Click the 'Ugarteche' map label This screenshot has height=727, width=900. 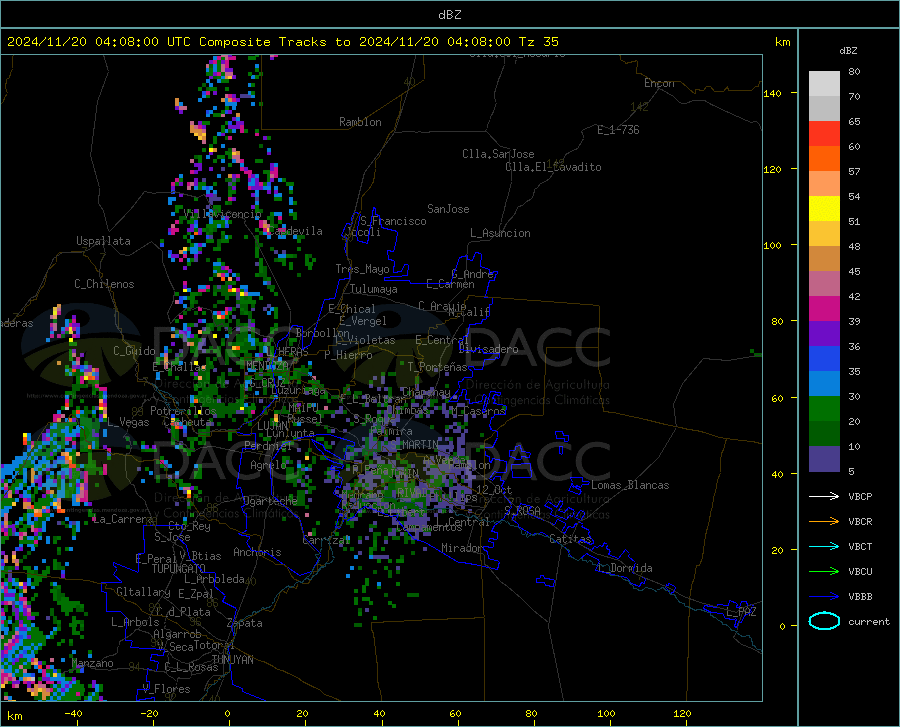coord(270,501)
